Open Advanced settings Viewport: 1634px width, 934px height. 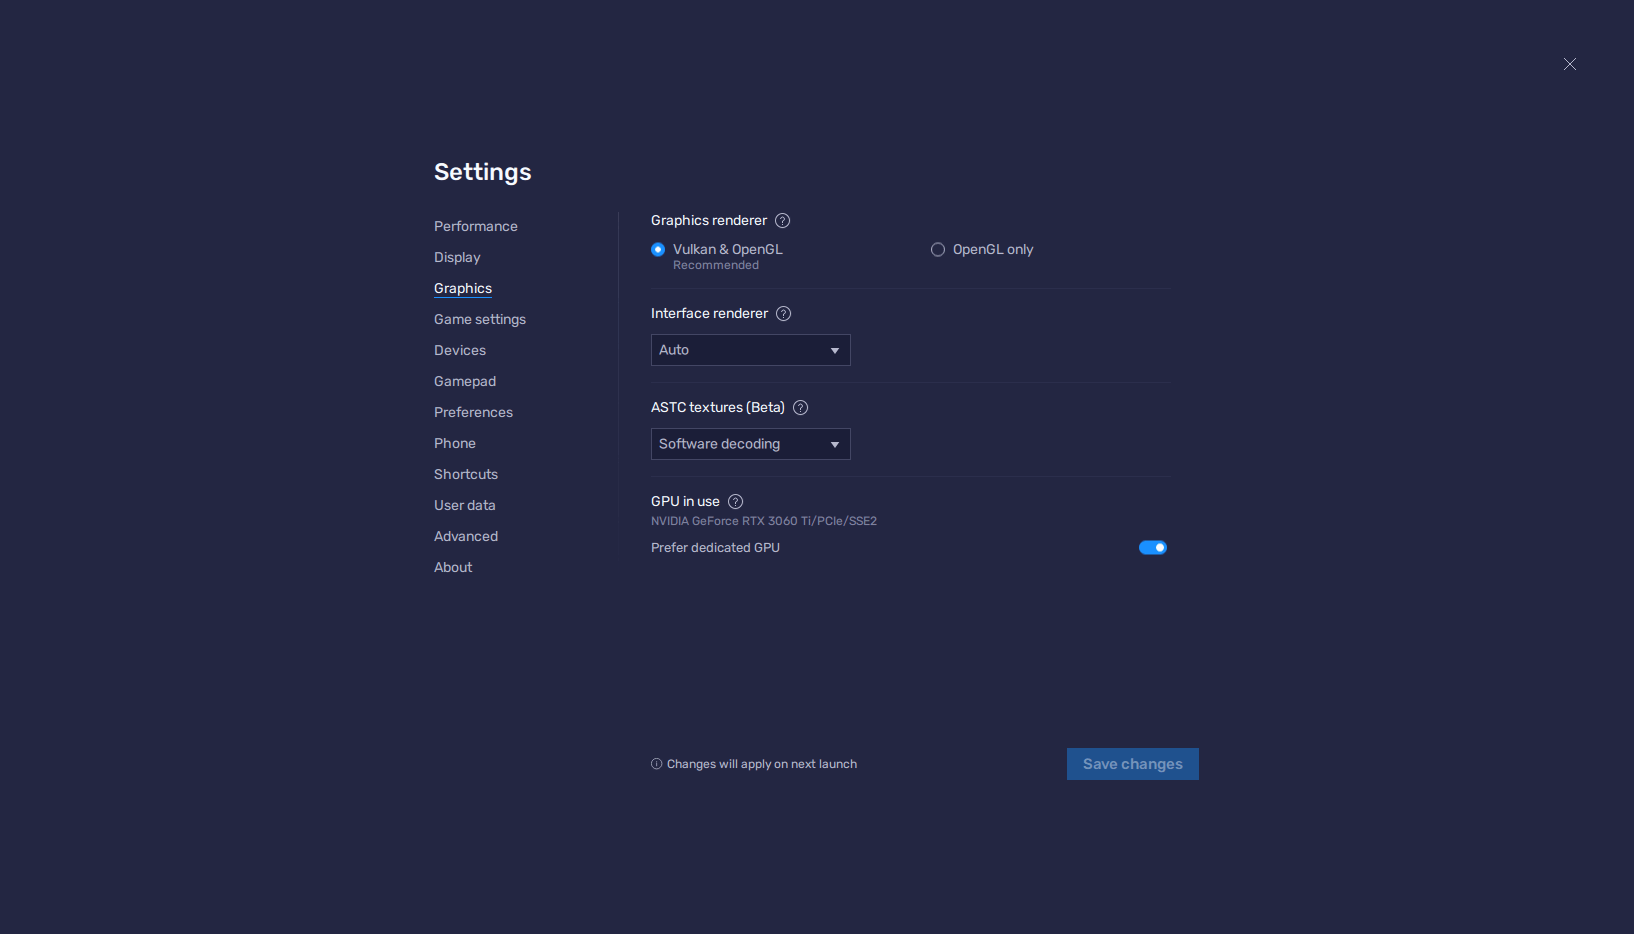(466, 537)
